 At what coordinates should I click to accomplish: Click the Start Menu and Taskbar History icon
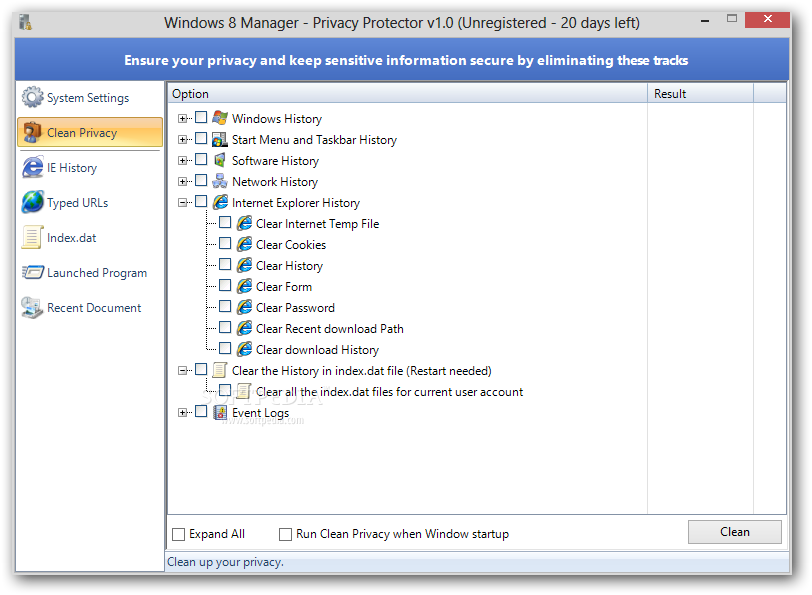click(x=220, y=139)
